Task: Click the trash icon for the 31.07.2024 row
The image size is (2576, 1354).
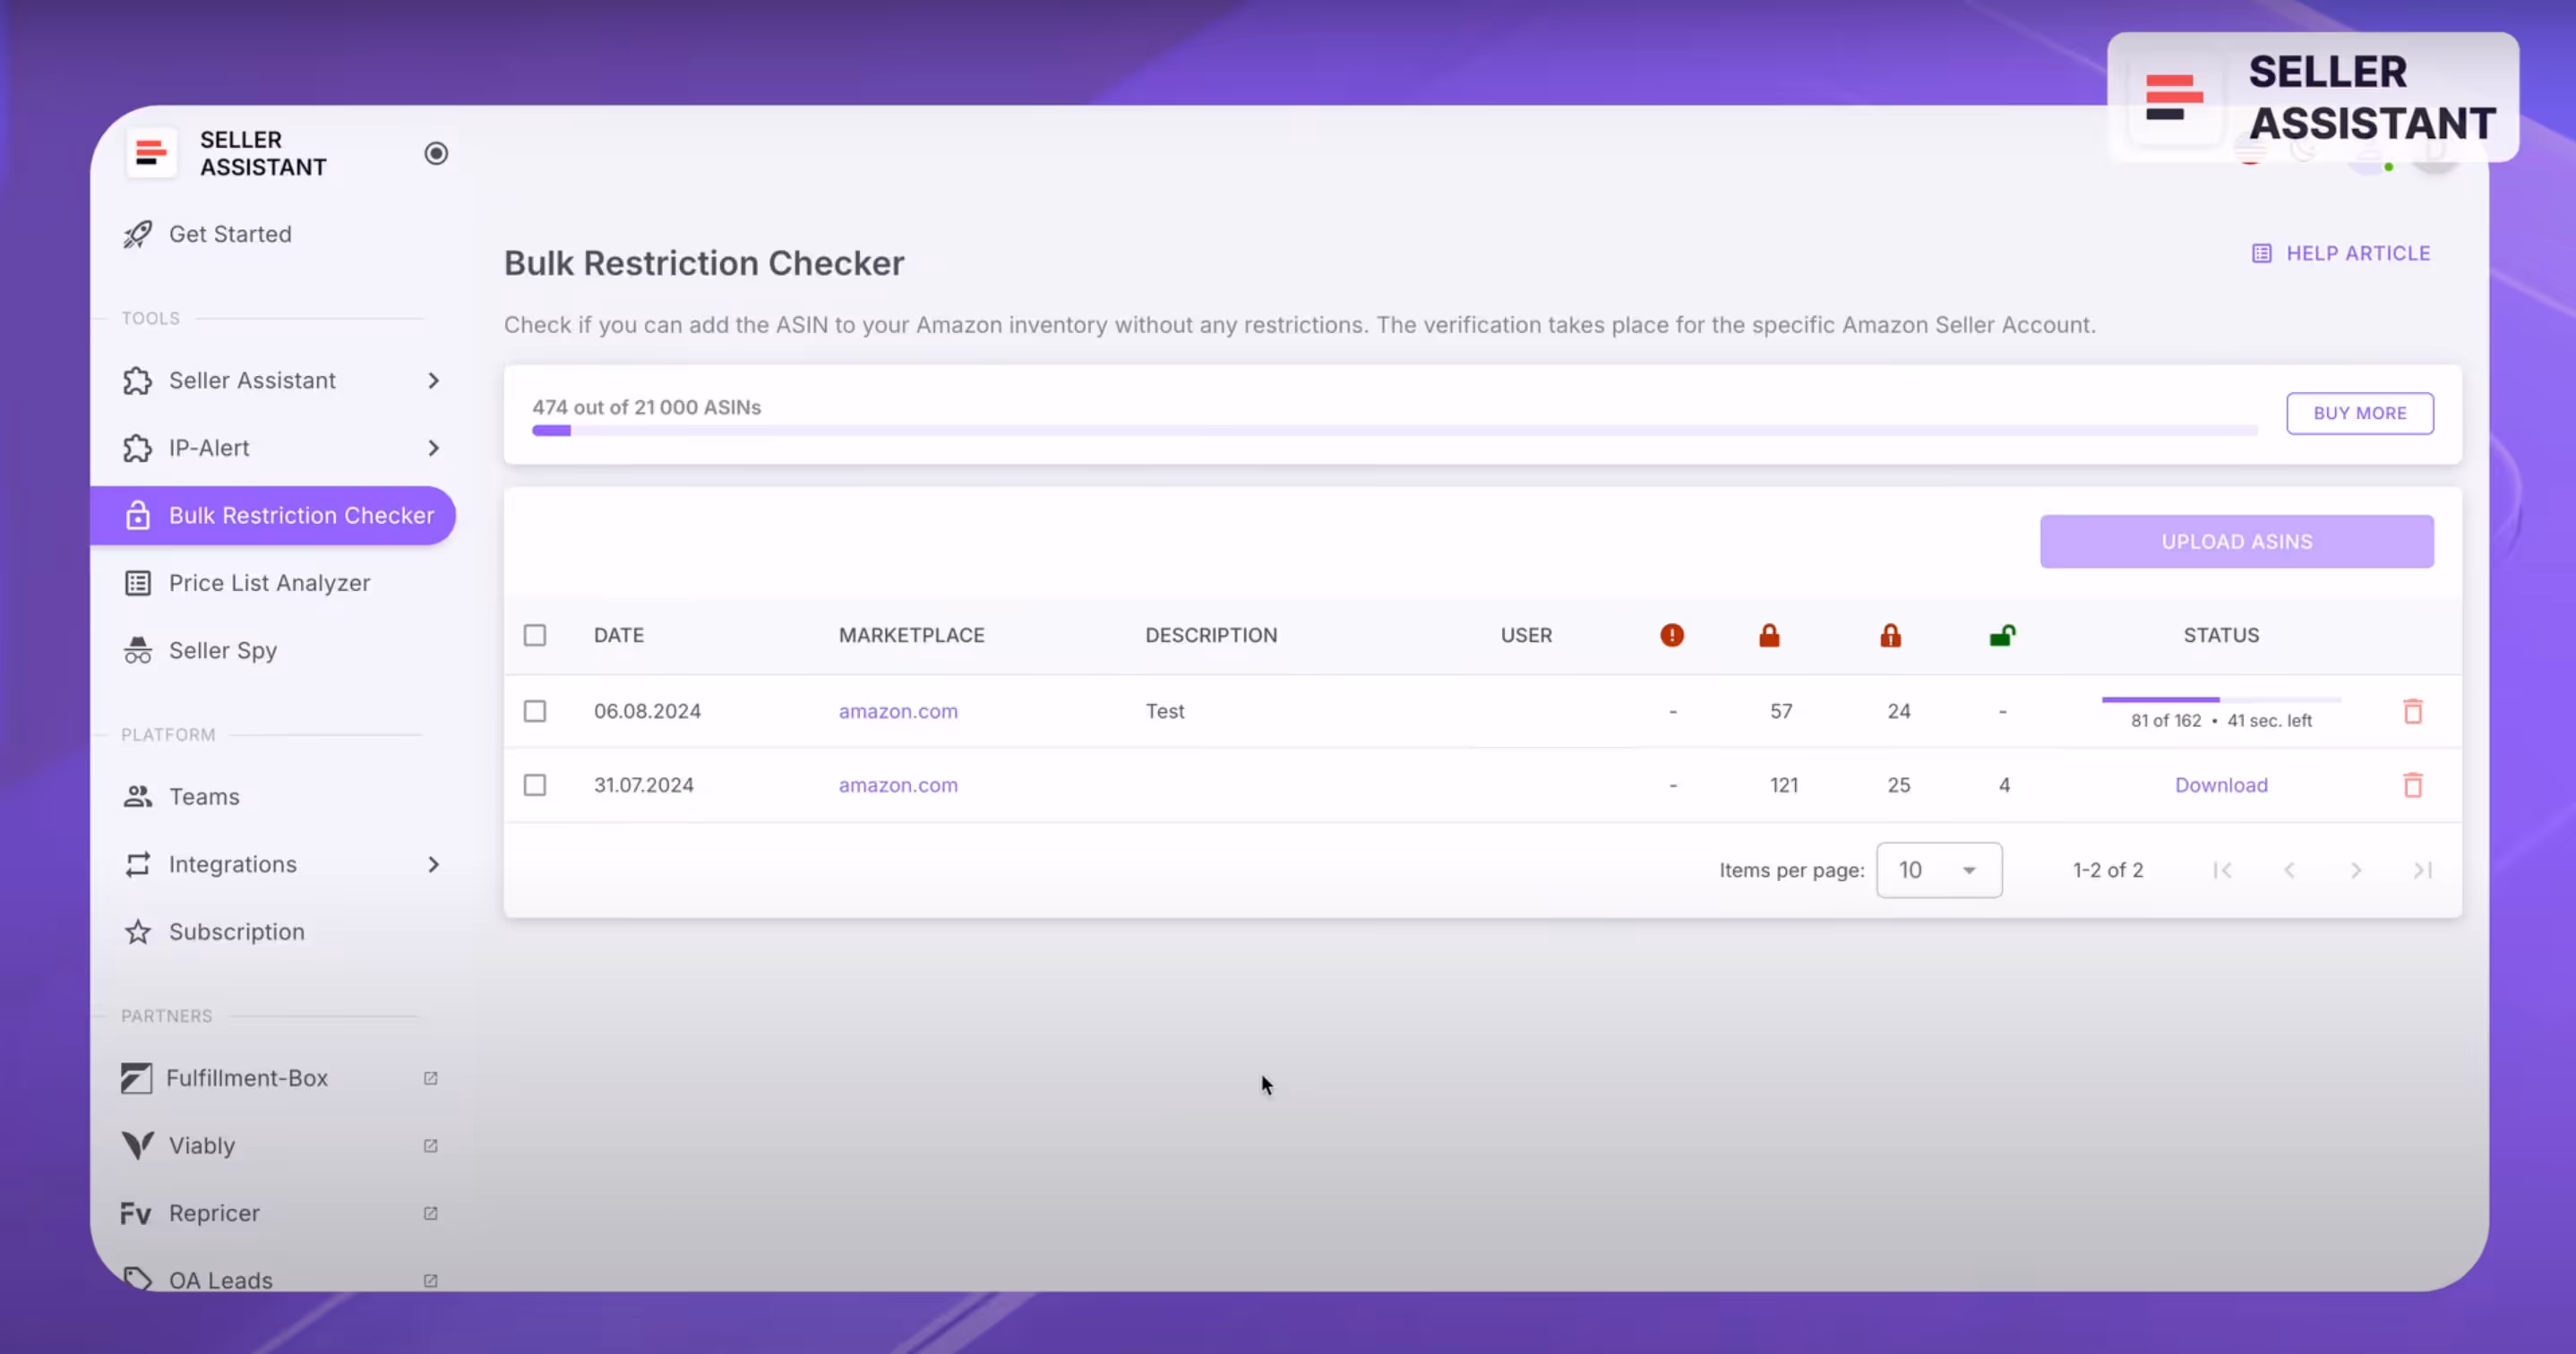Action: pos(2412,785)
